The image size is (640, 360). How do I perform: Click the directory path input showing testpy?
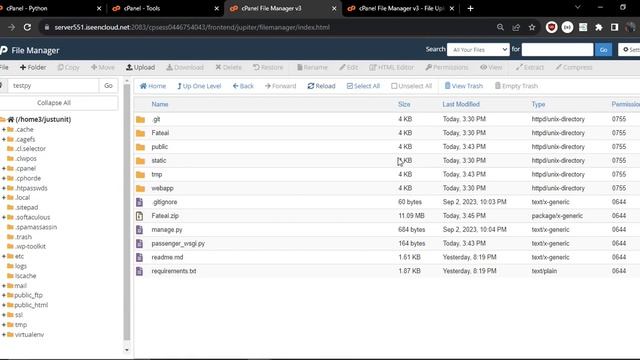(x=53, y=86)
